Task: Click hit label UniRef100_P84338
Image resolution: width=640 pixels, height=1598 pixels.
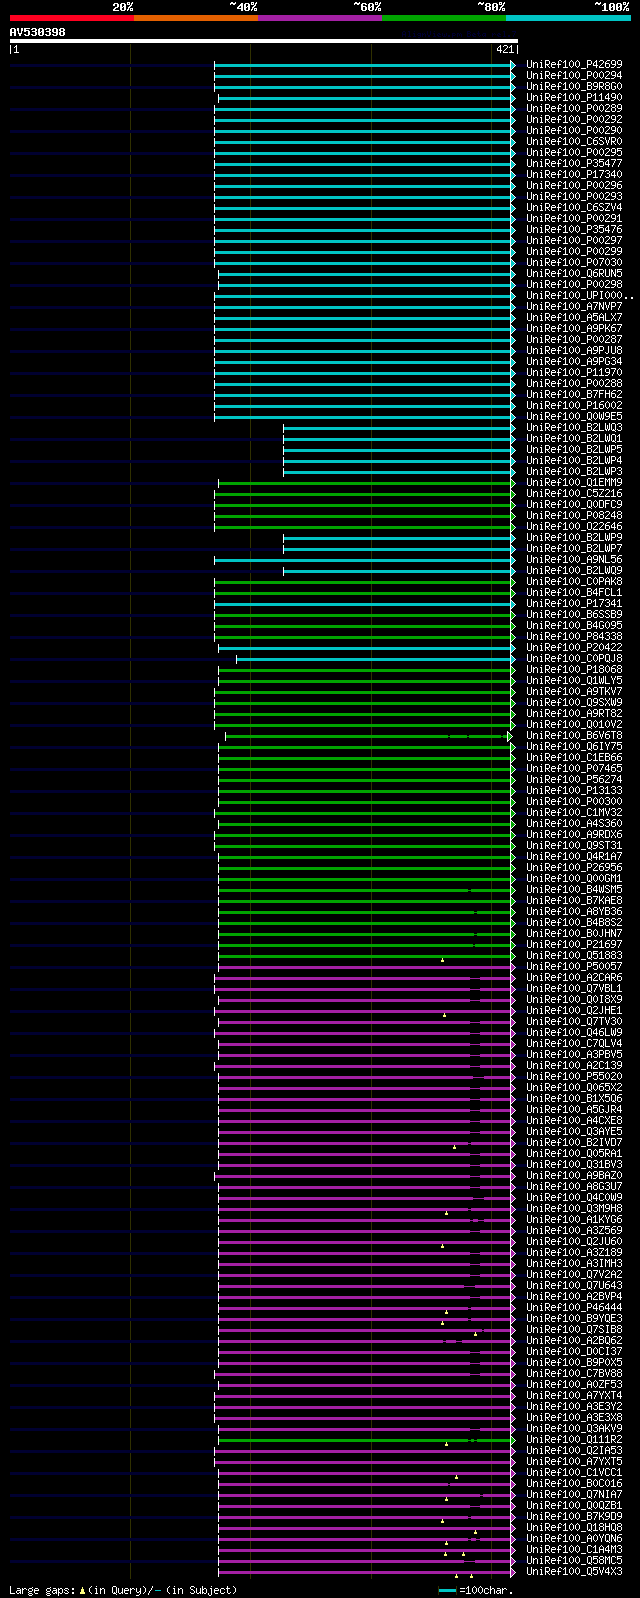Action: coord(574,636)
